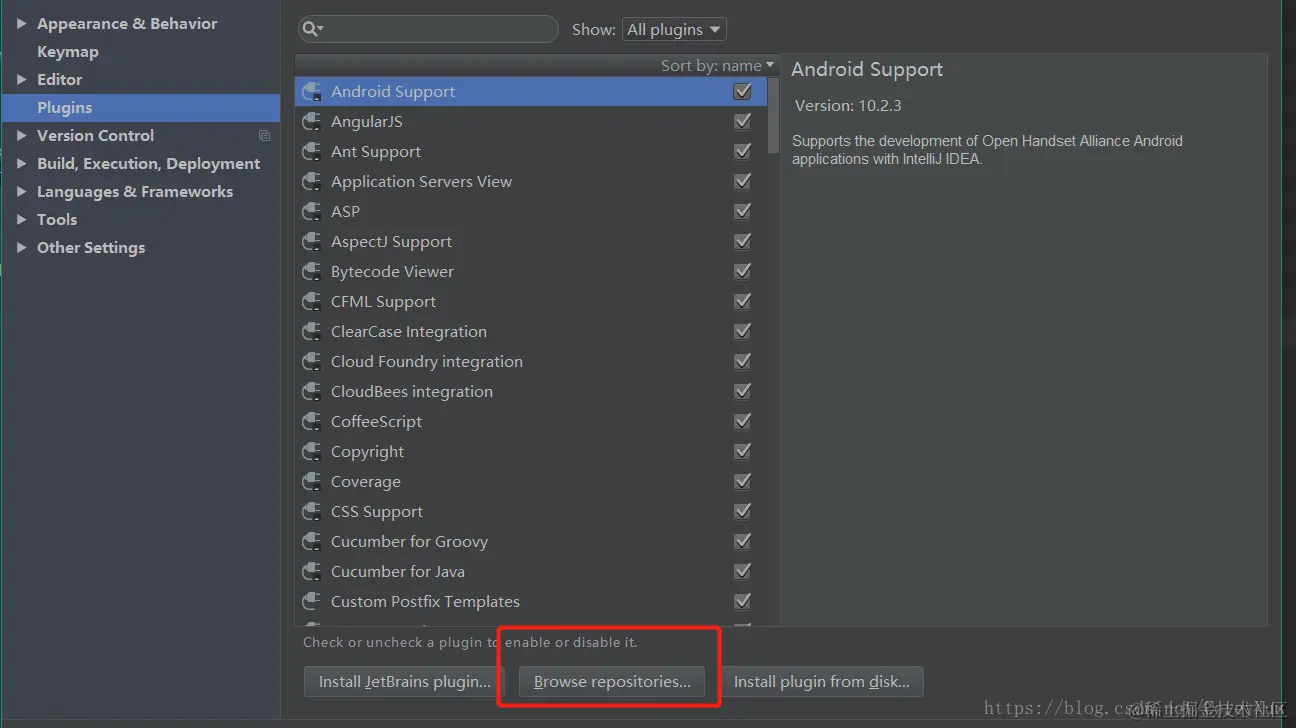Click the Custom Postfix Templates plugin icon
Screen dimensions: 1296x728
(x=312, y=602)
